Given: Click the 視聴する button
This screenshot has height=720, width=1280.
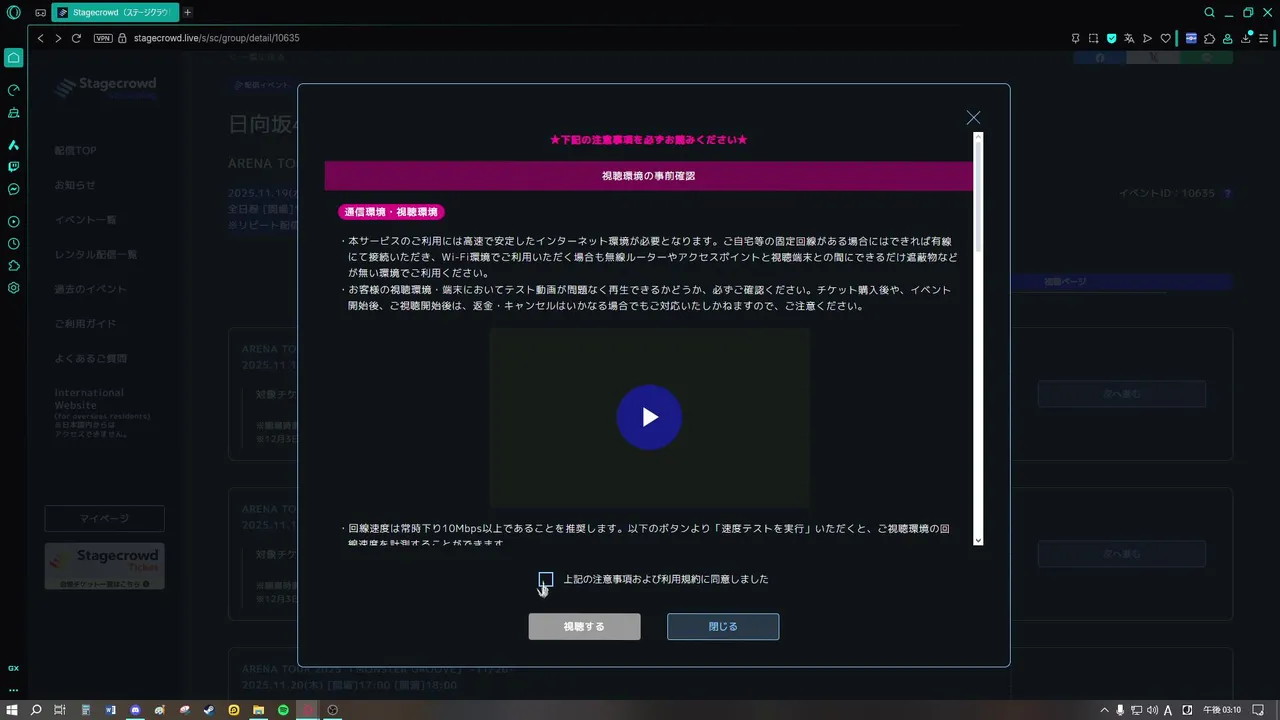Looking at the screenshot, I should point(584,627).
